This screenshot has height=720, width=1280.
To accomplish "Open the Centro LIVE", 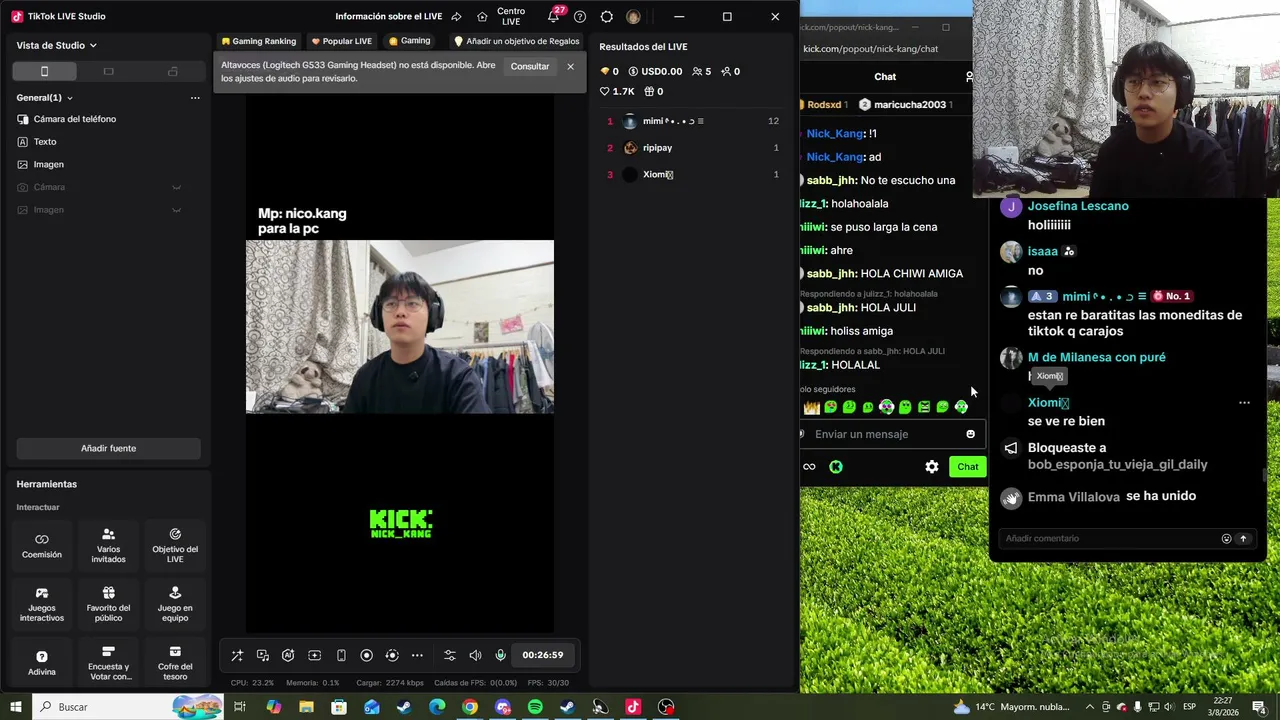I will [501, 17].
